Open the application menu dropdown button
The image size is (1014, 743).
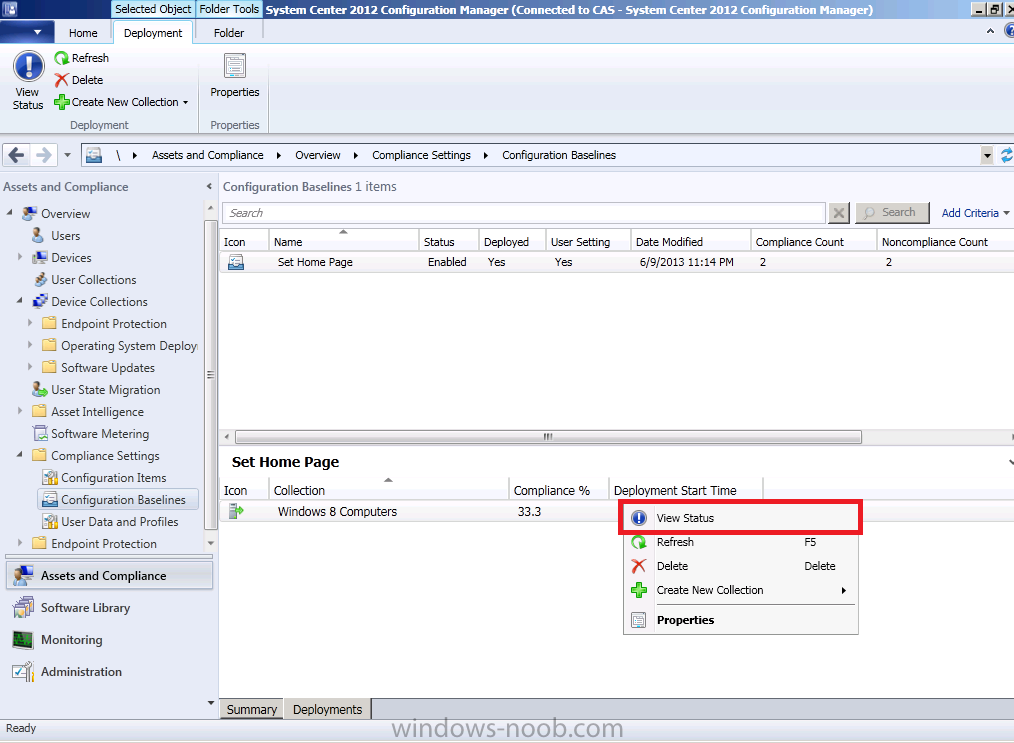click(25, 32)
